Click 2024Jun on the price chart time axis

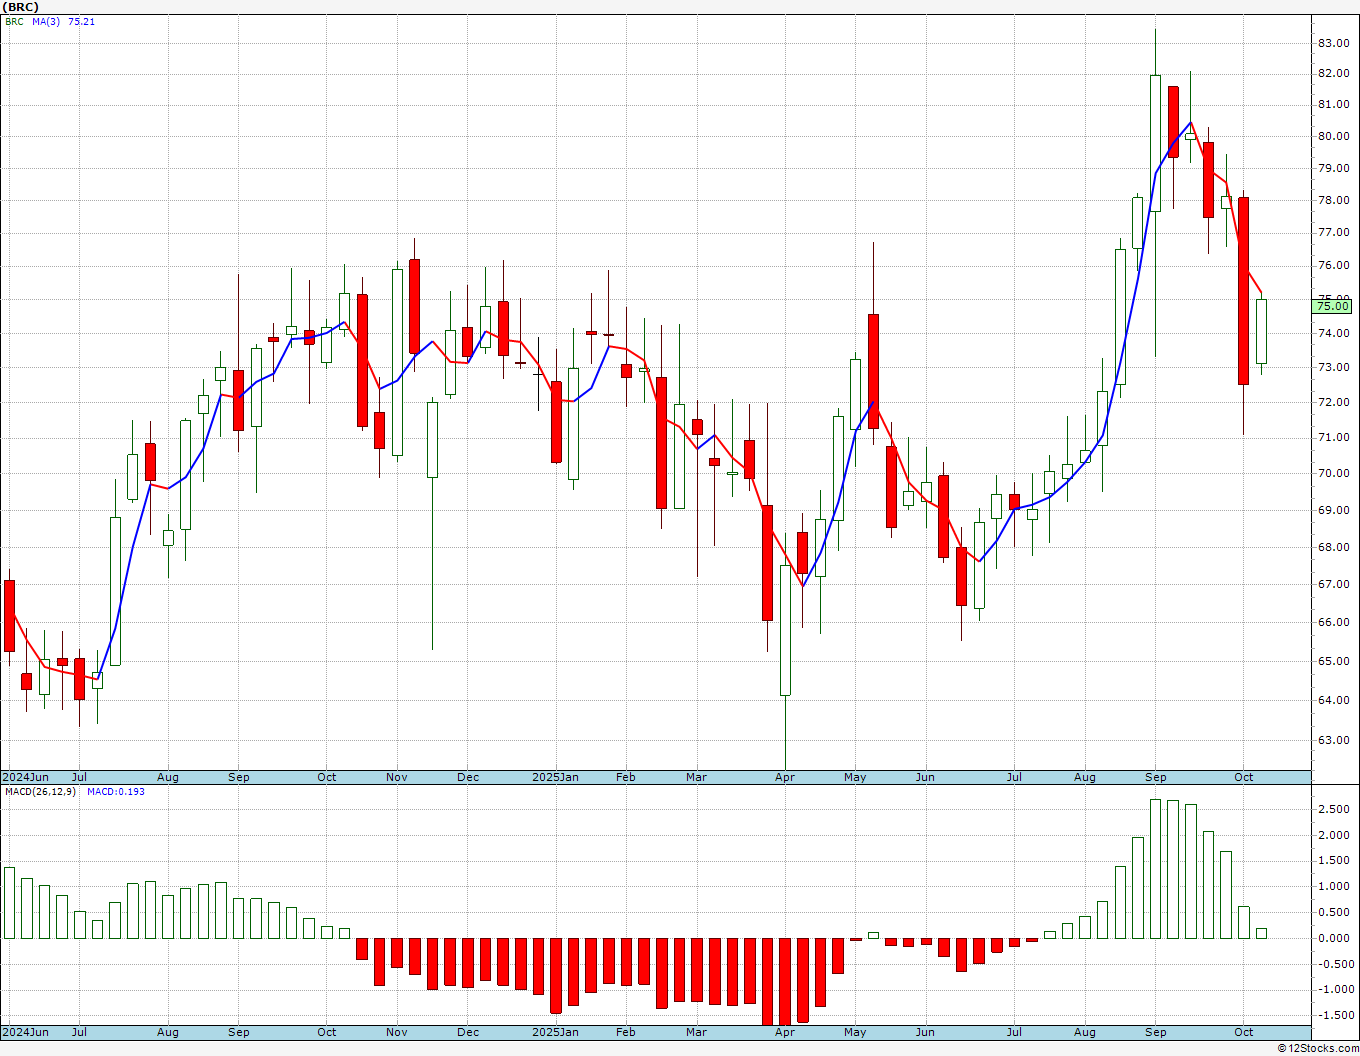click(25, 777)
